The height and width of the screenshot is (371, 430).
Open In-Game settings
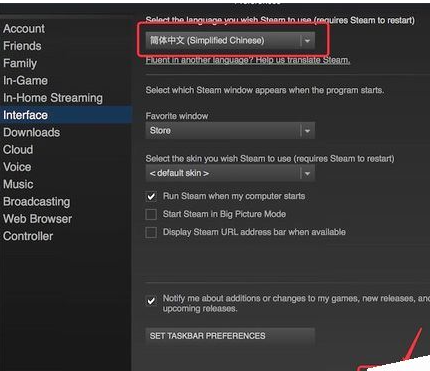25,81
